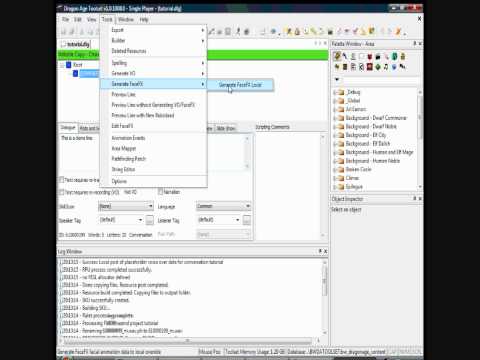The width and height of the screenshot is (480, 360).
Task: Click the _Debug folder icon
Action: [x=341, y=92]
